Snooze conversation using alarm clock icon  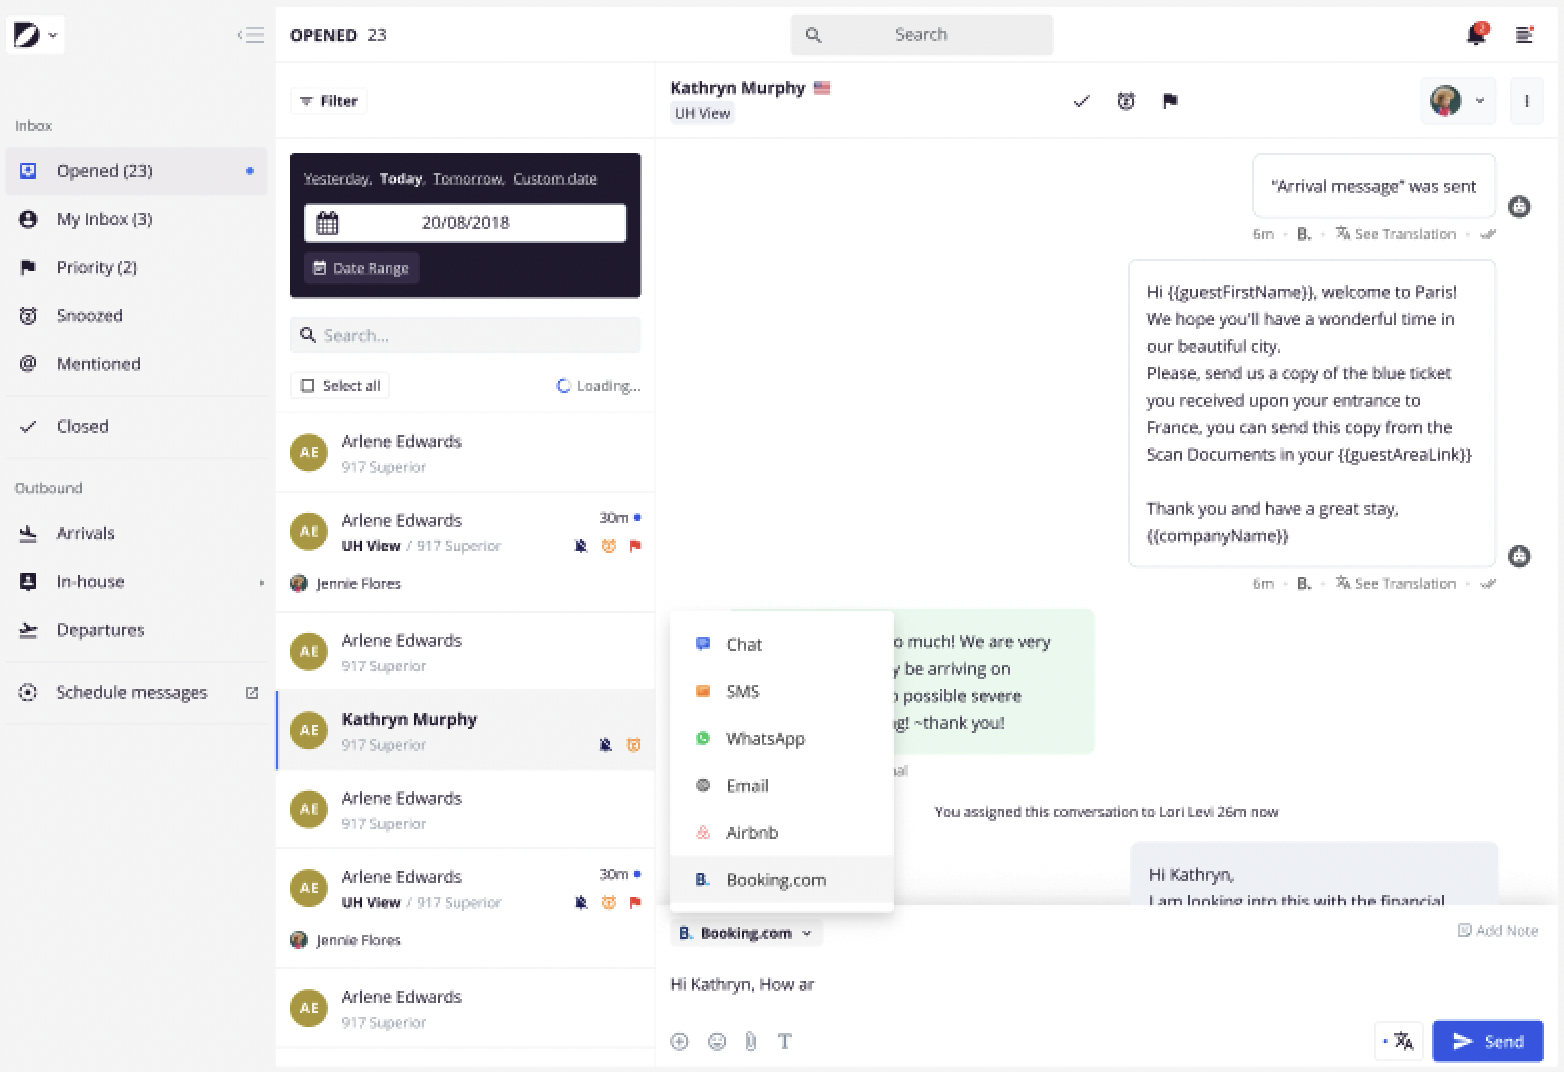(1126, 101)
